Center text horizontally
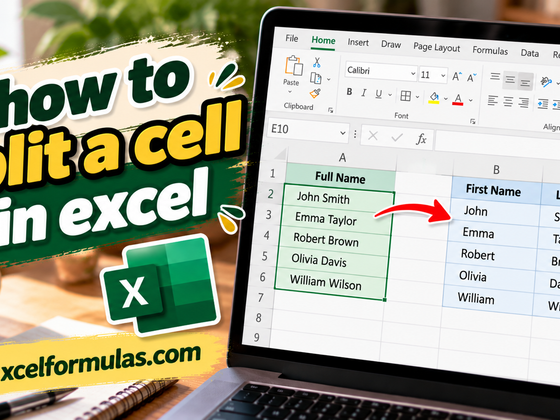560x420 pixels. click(x=508, y=102)
